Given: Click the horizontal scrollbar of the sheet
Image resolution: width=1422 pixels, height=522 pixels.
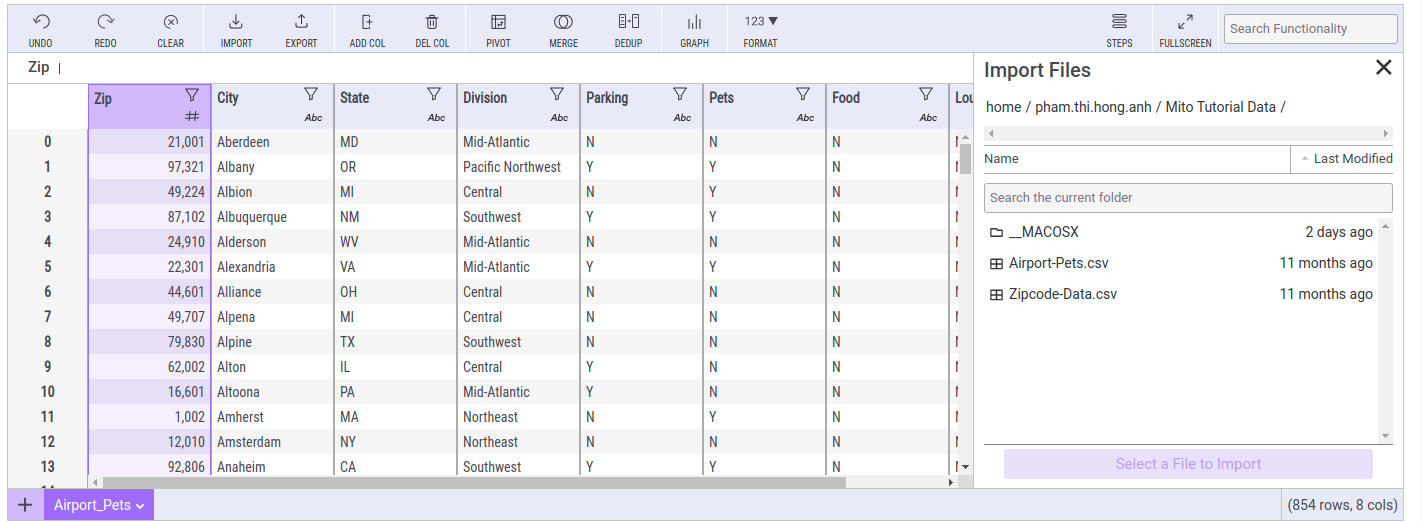Looking at the screenshot, I should pyautogui.click(x=470, y=482).
